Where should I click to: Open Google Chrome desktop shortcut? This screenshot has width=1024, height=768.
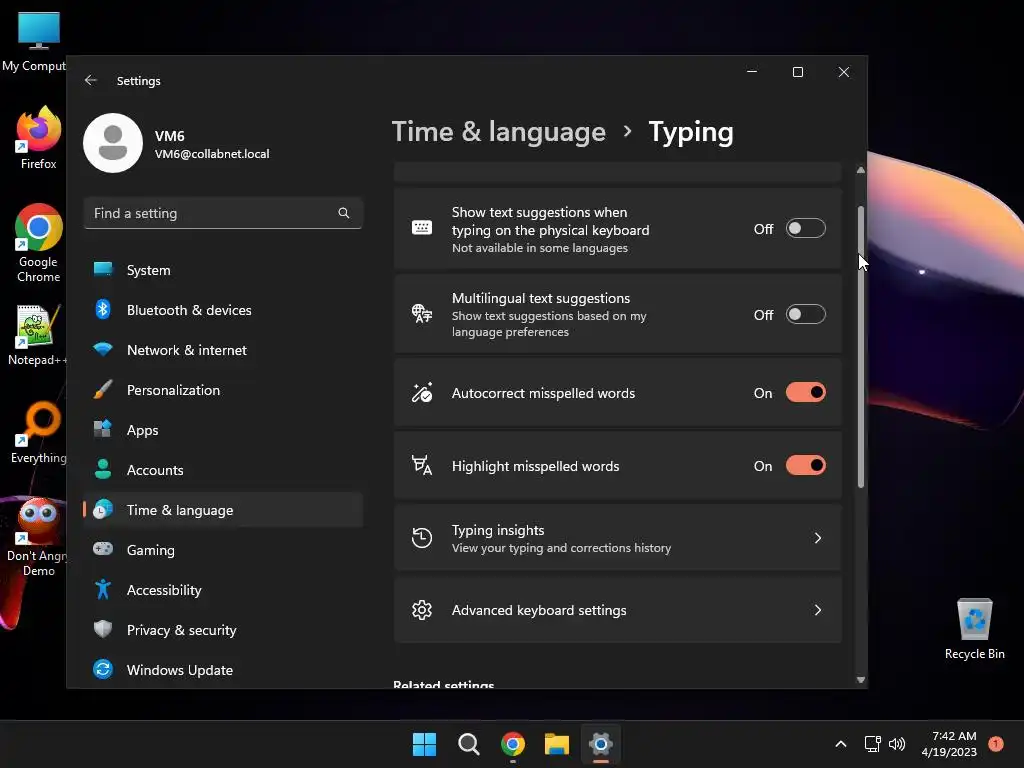pyautogui.click(x=38, y=243)
